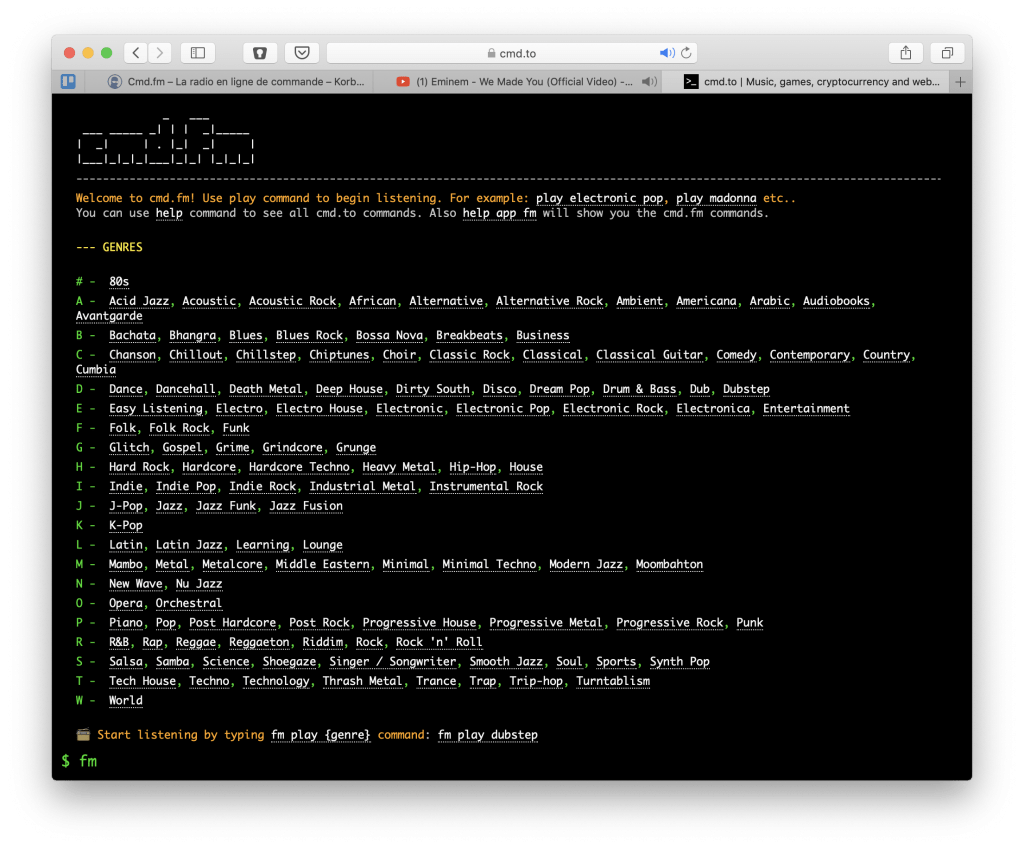Open the shield privacy extension icon
This screenshot has height=849, width=1024.
coord(260,53)
